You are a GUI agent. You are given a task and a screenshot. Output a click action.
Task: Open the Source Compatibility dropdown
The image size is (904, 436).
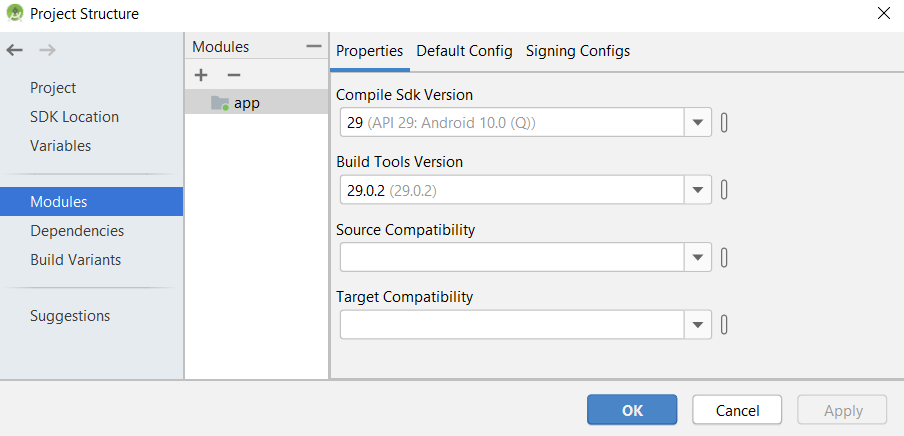click(x=698, y=258)
